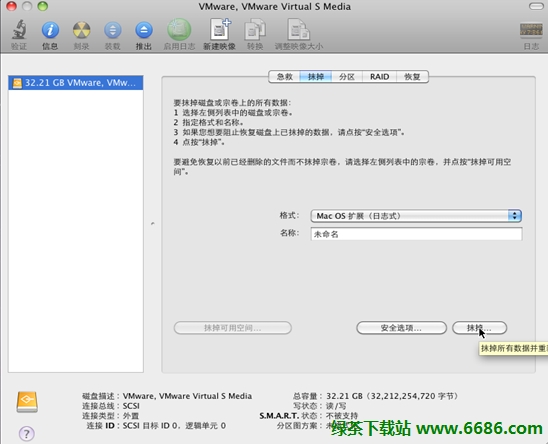Click the Mount (装载) toolbar icon

[x=113, y=30]
